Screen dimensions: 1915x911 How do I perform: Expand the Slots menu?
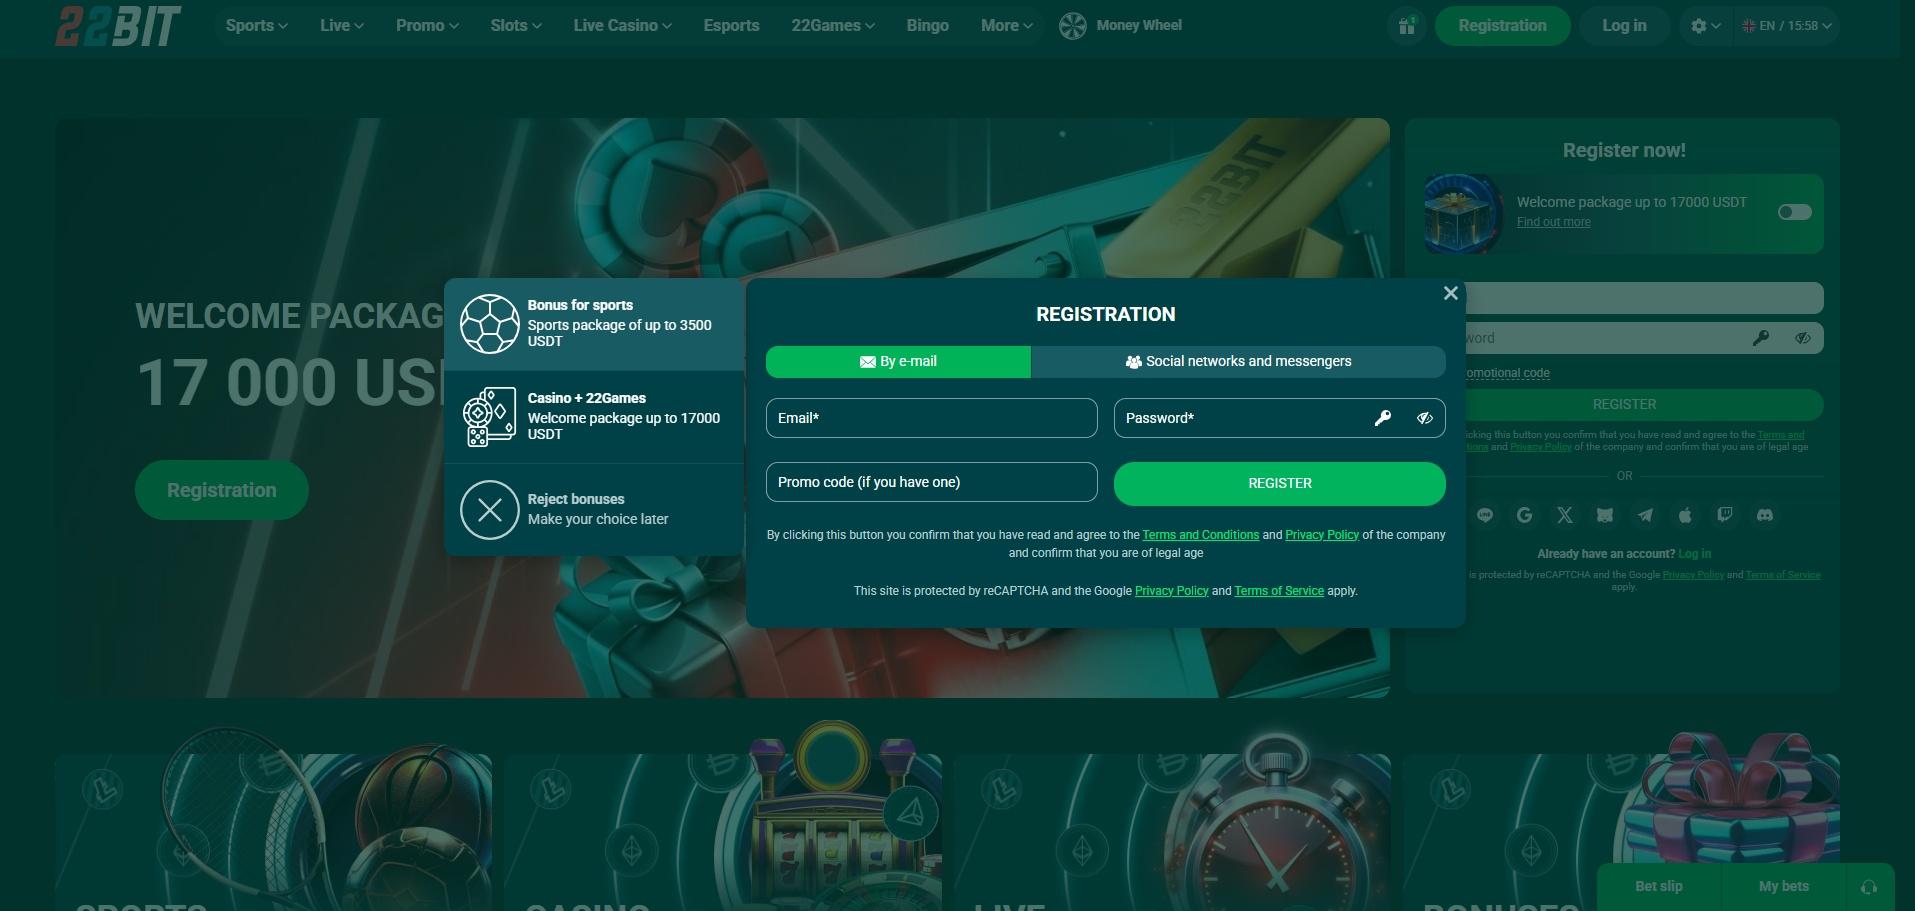[516, 26]
